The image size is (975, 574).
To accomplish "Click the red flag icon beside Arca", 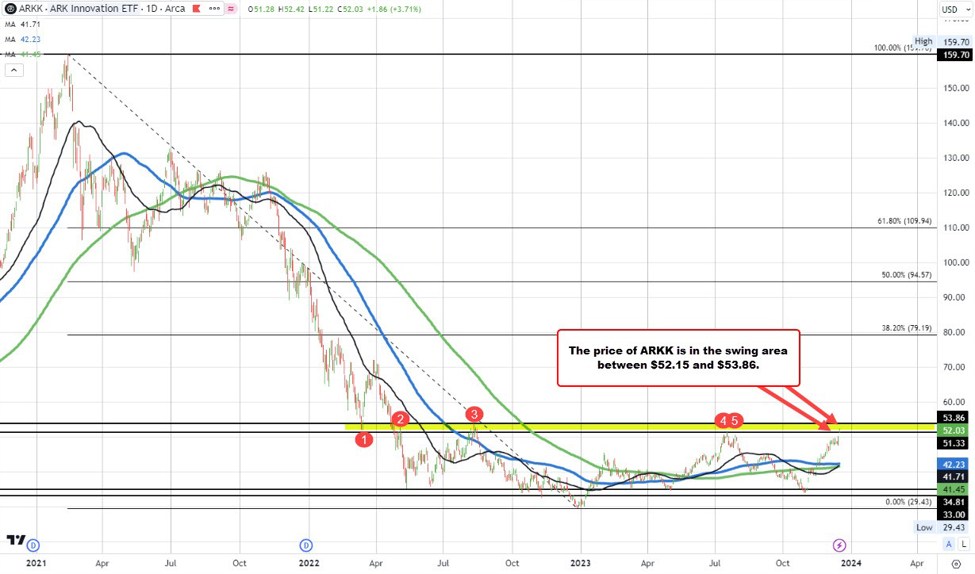I will click(x=196, y=9).
